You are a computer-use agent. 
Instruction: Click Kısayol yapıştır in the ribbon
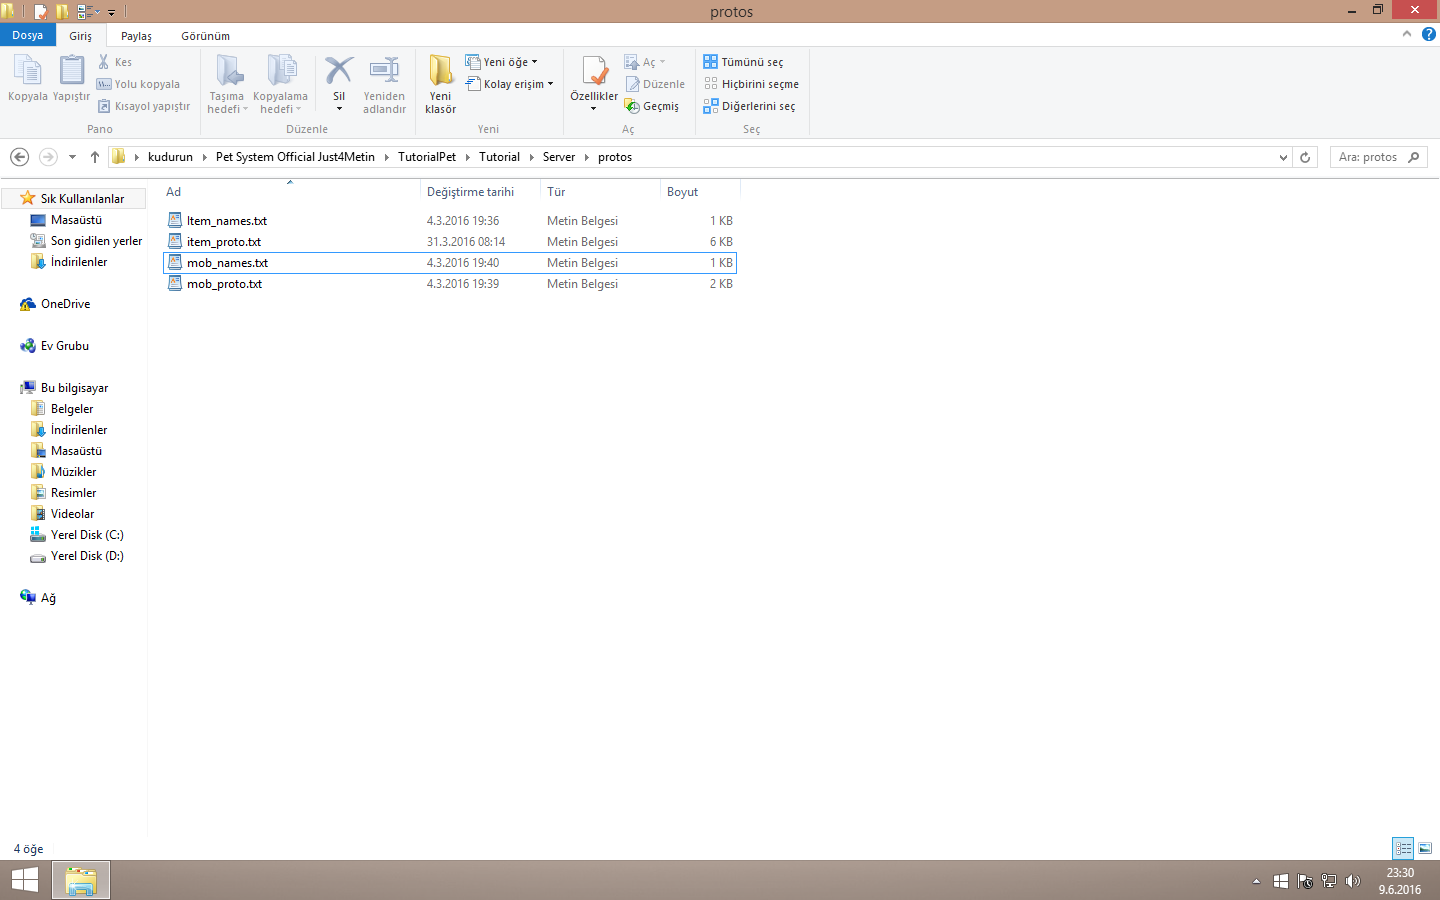click(x=143, y=106)
